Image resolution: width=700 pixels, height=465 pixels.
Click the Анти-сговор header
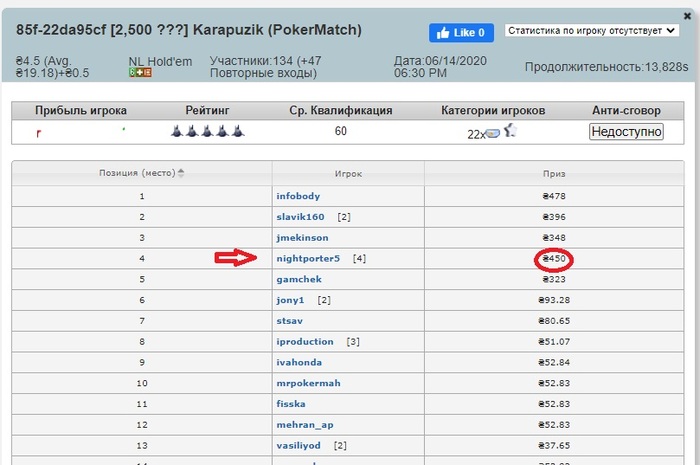point(626,110)
